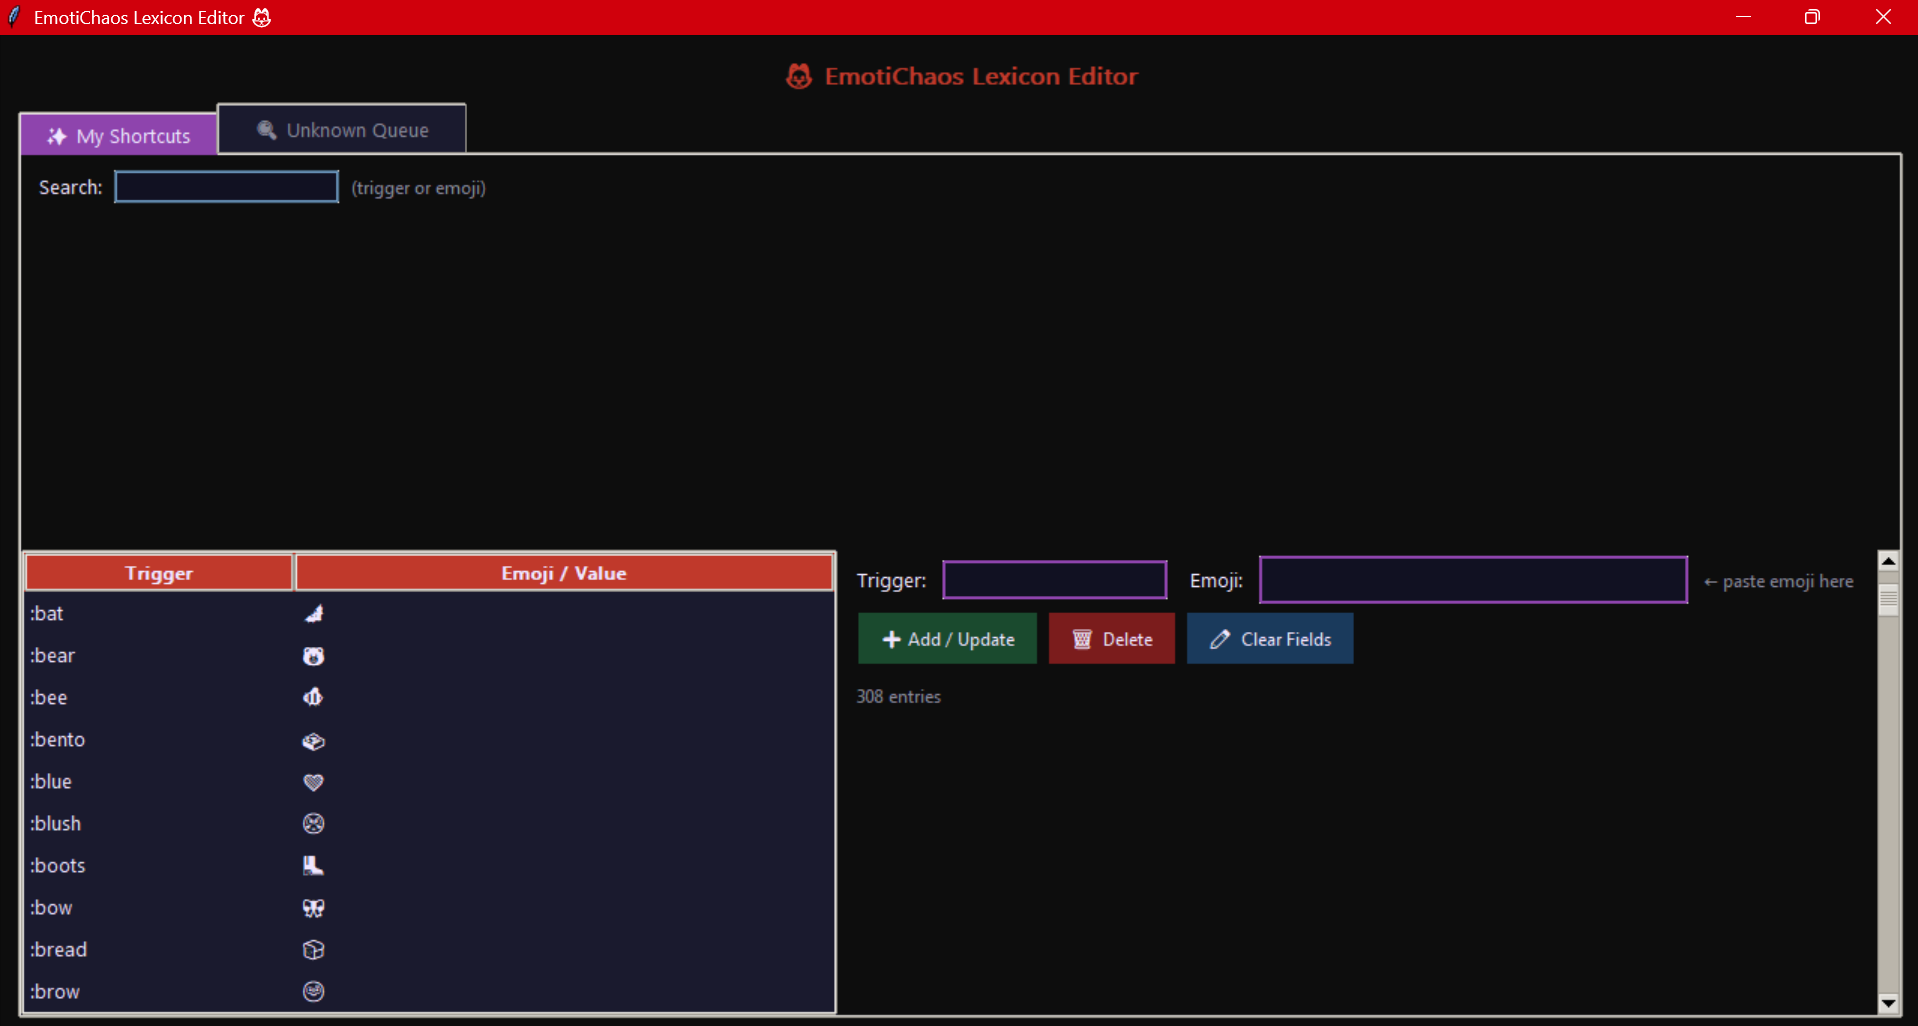The width and height of the screenshot is (1918, 1026).
Task: Sort by the Trigger column header
Action: pyautogui.click(x=159, y=573)
